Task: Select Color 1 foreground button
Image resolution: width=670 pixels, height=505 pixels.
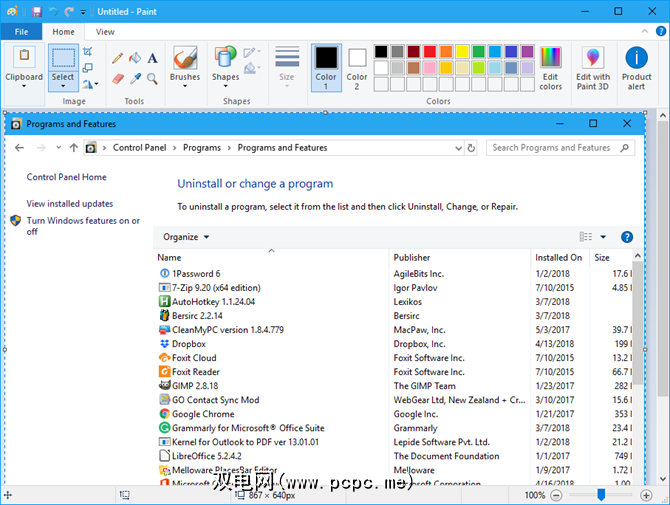Action: click(x=326, y=68)
